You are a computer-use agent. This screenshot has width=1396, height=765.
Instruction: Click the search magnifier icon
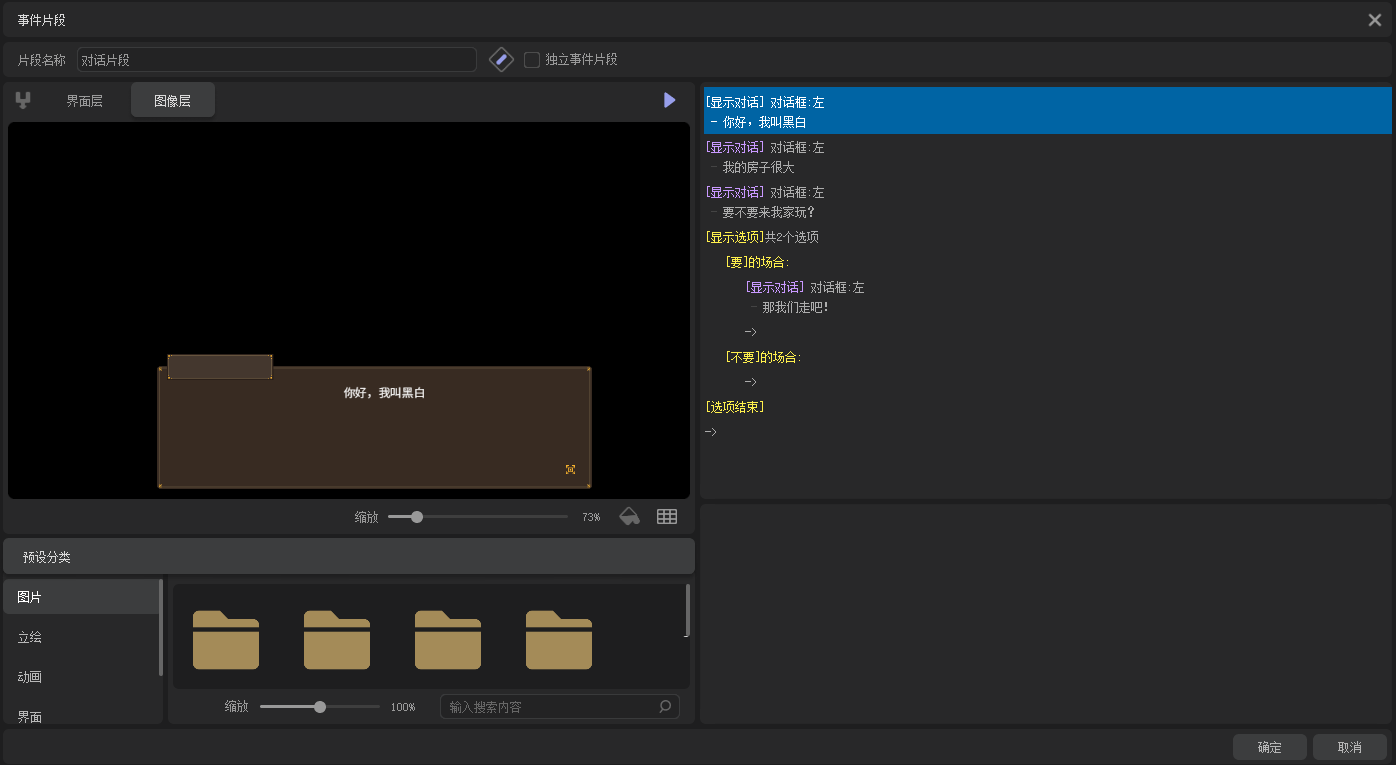click(665, 707)
